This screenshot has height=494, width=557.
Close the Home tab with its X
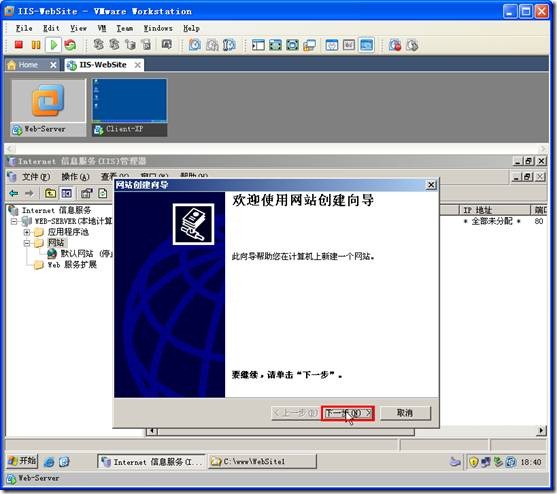[x=53, y=65]
